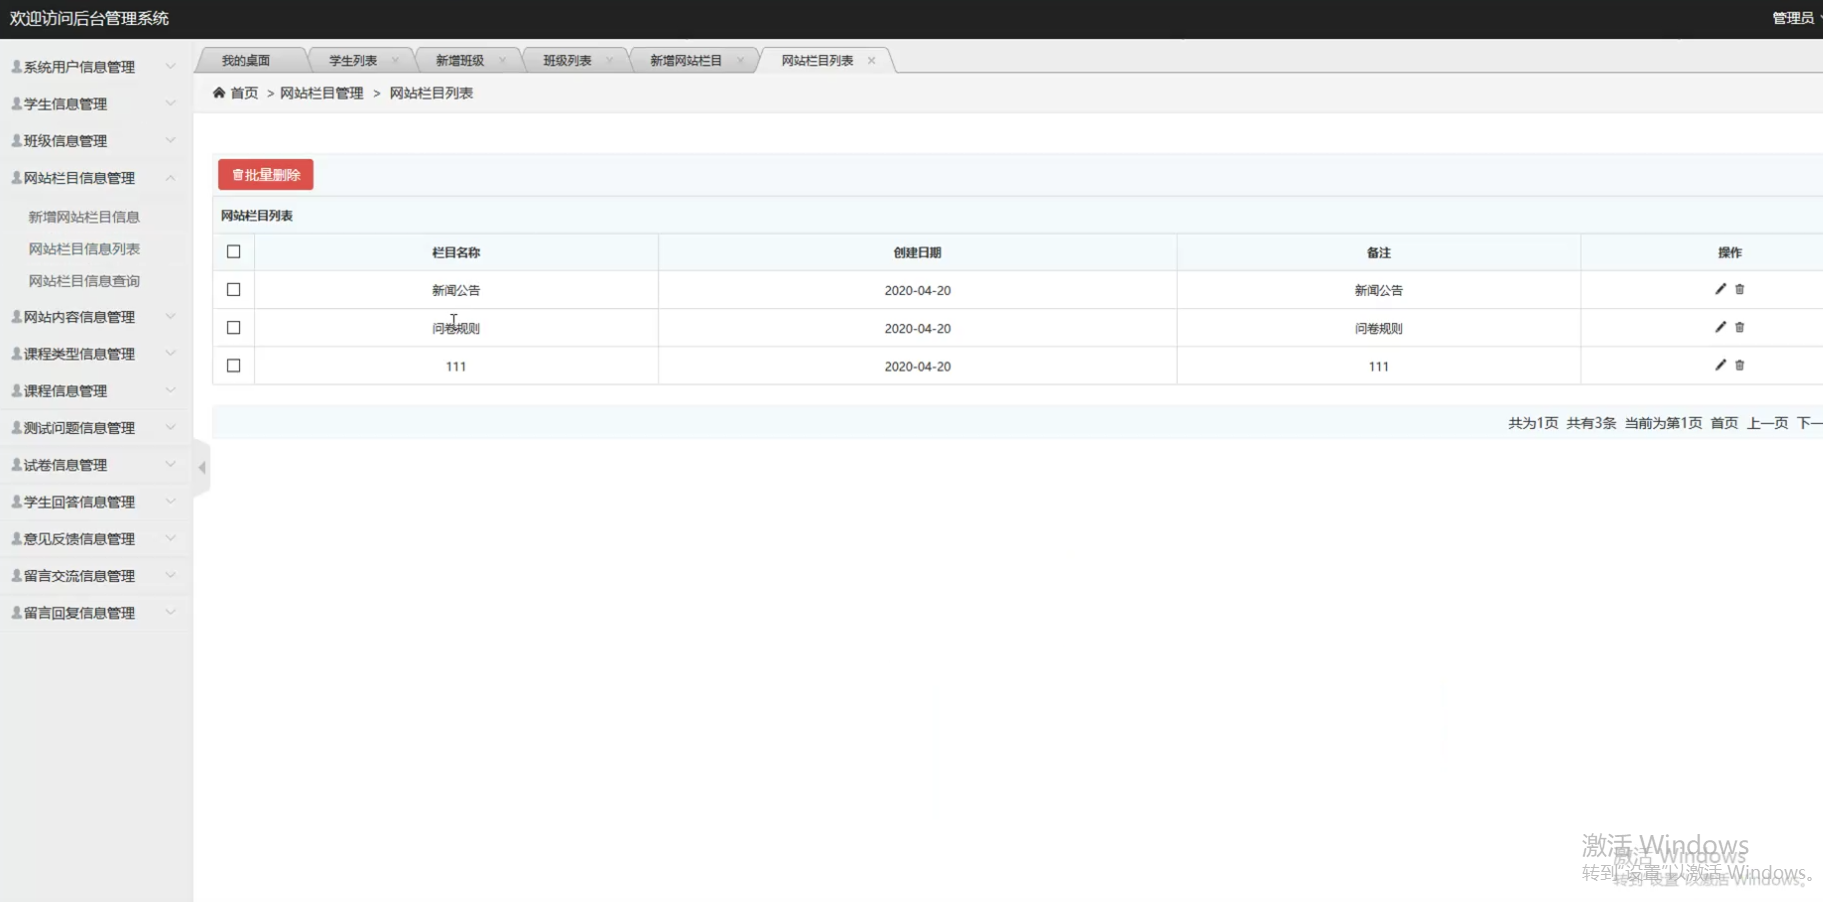Delete the 111 row with trash icon
This screenshot has width=1823, height=902.
pos(1739,365)
